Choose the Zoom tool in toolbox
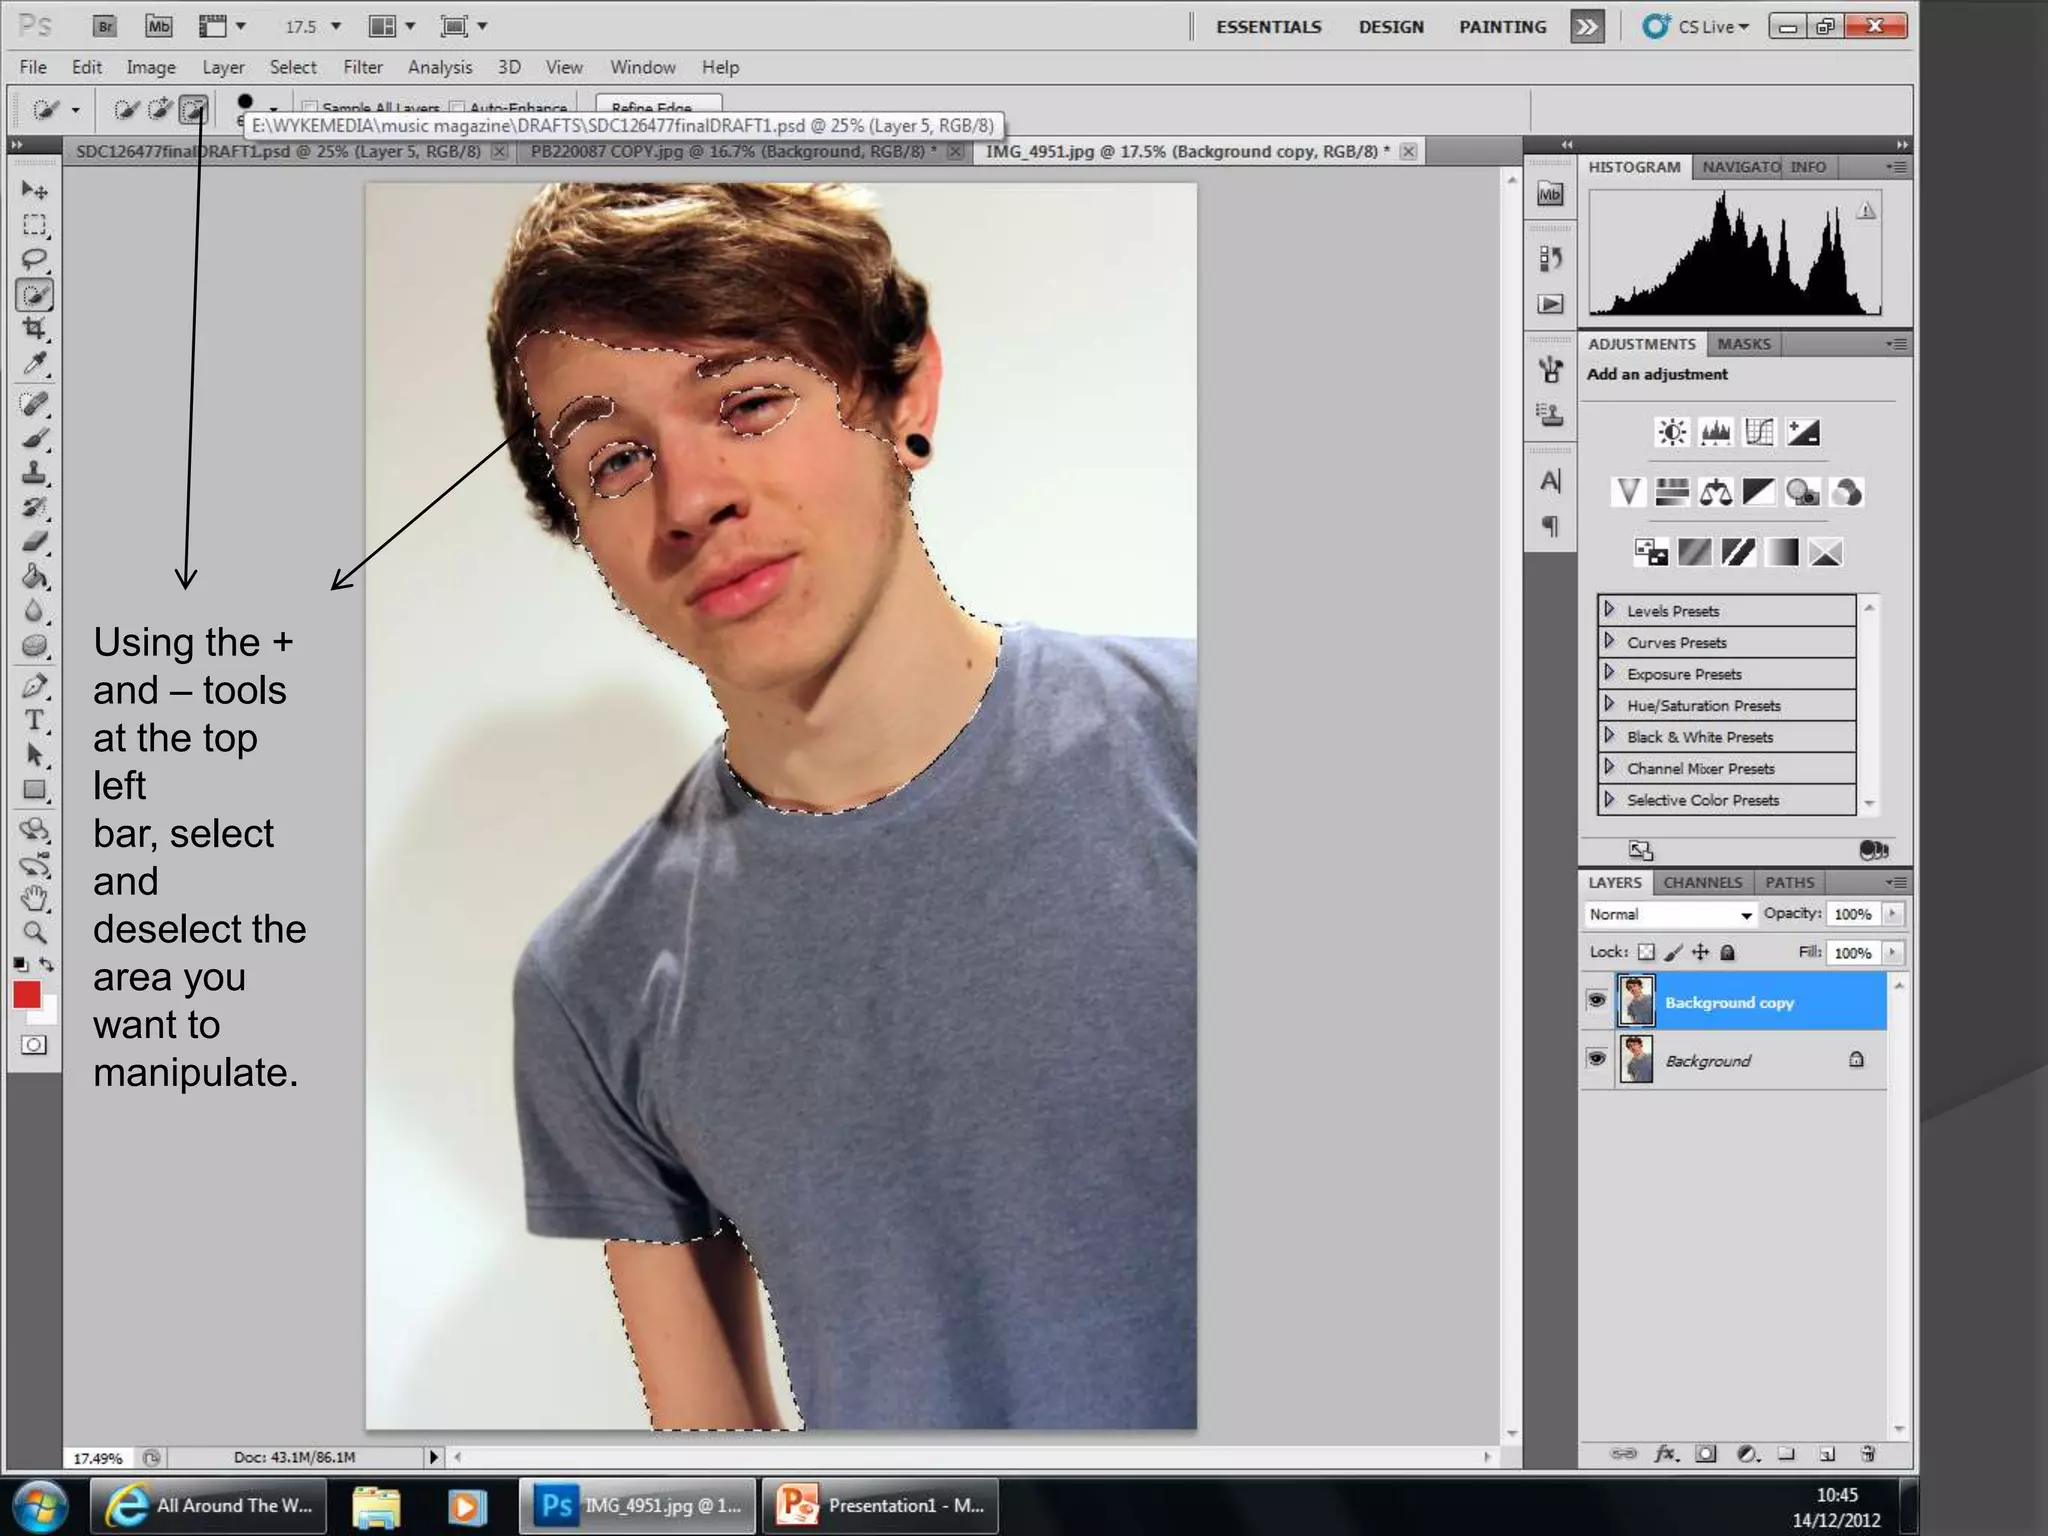 coord(34,933)
